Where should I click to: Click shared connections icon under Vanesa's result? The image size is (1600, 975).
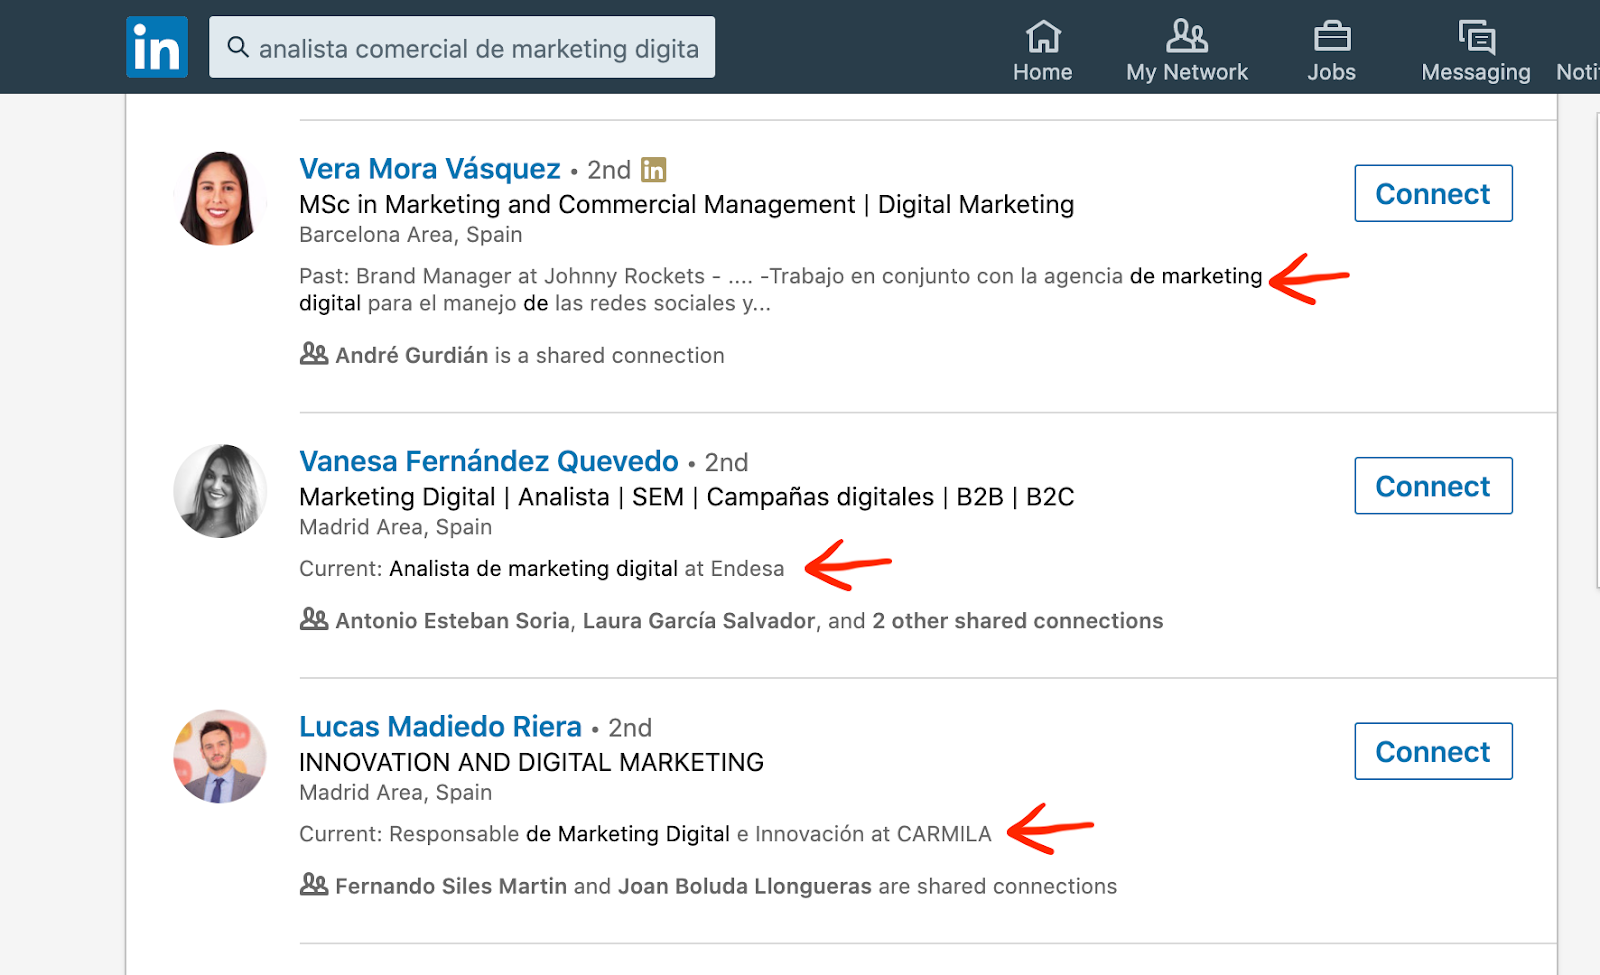pyautogui.click(x=314, y=620)
